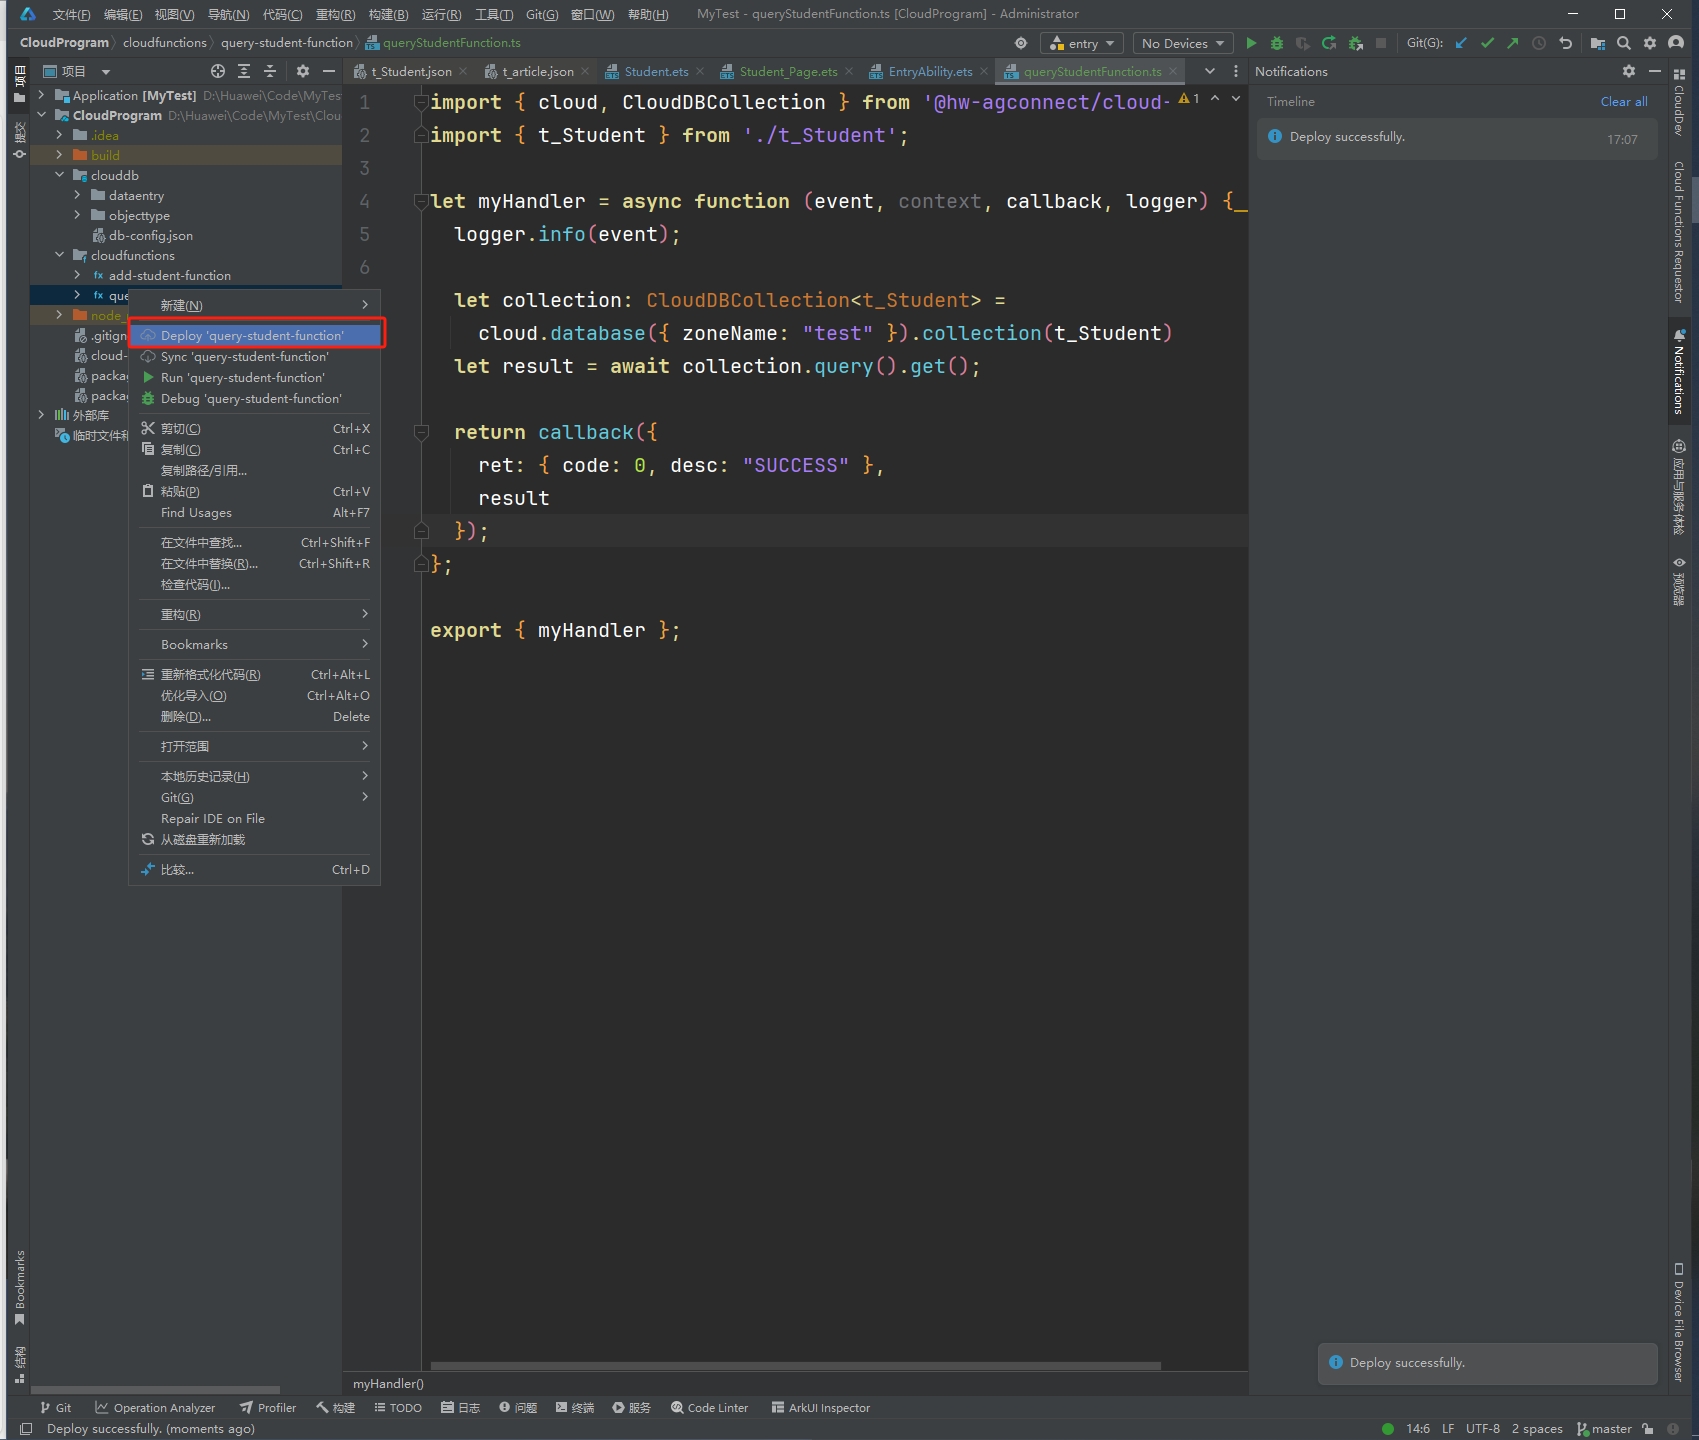Click Select Opened File crosshair in project panel

[218, 71]
